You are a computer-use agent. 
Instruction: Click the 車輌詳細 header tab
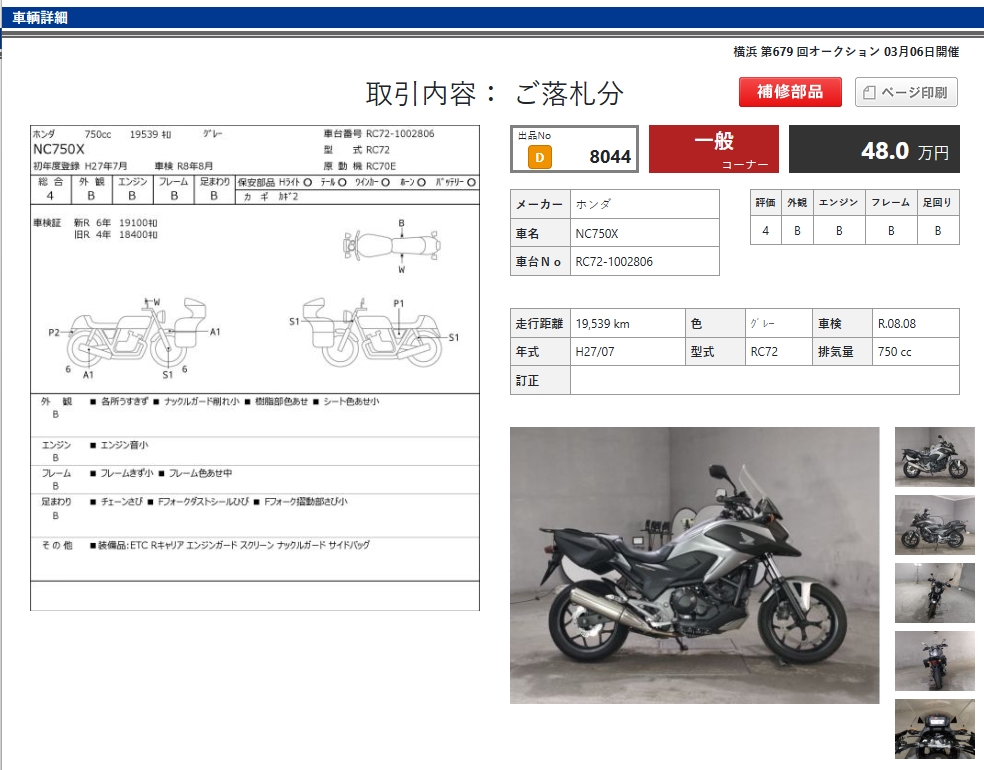pos(40,17)
